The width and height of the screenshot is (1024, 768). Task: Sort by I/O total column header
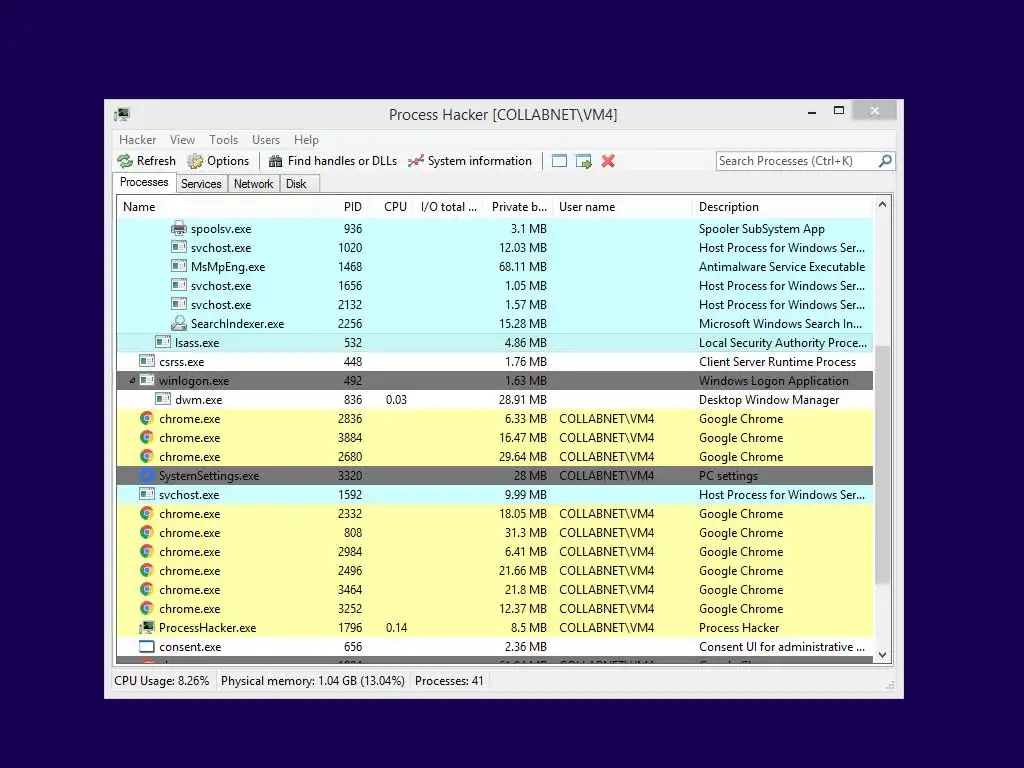(x=449, y=206)
